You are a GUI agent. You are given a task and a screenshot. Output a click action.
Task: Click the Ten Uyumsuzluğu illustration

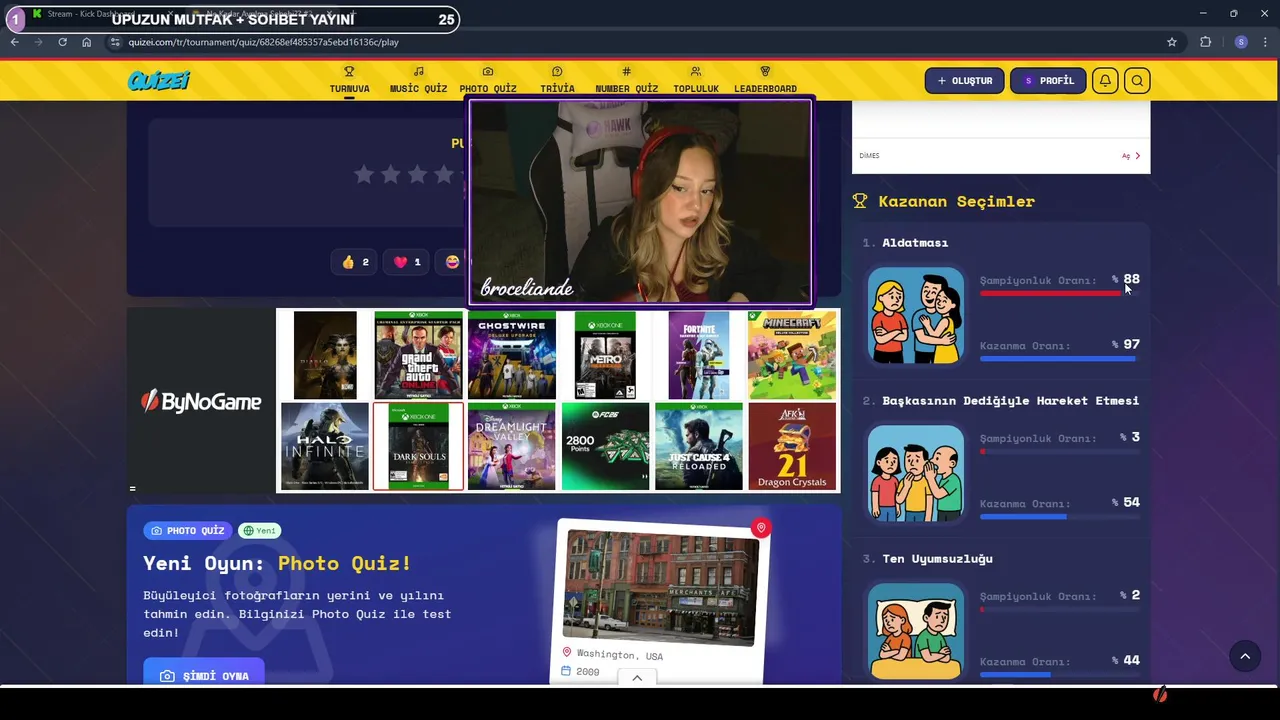(x=916, y=632)
